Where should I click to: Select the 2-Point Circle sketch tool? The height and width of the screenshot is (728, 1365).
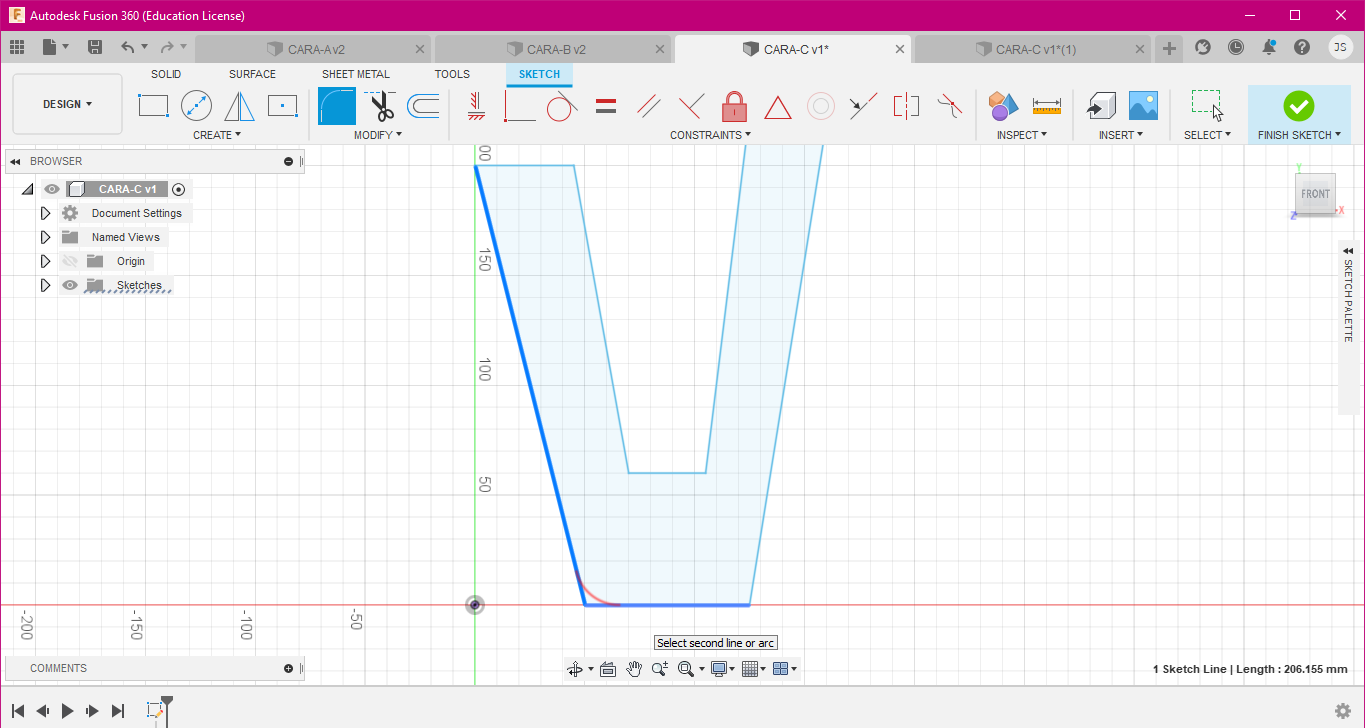pyautogui.click(x=196, y=105)
